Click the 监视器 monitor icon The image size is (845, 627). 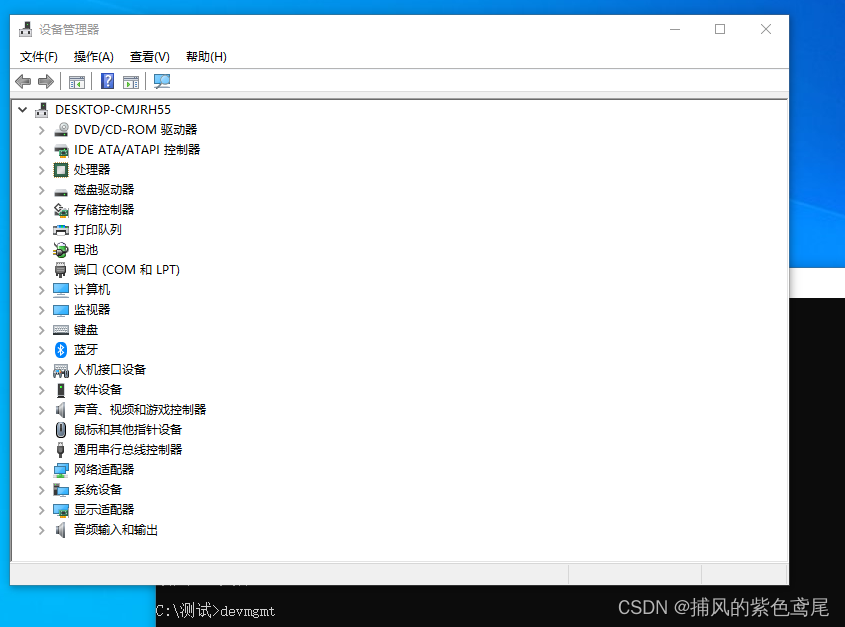61,310
